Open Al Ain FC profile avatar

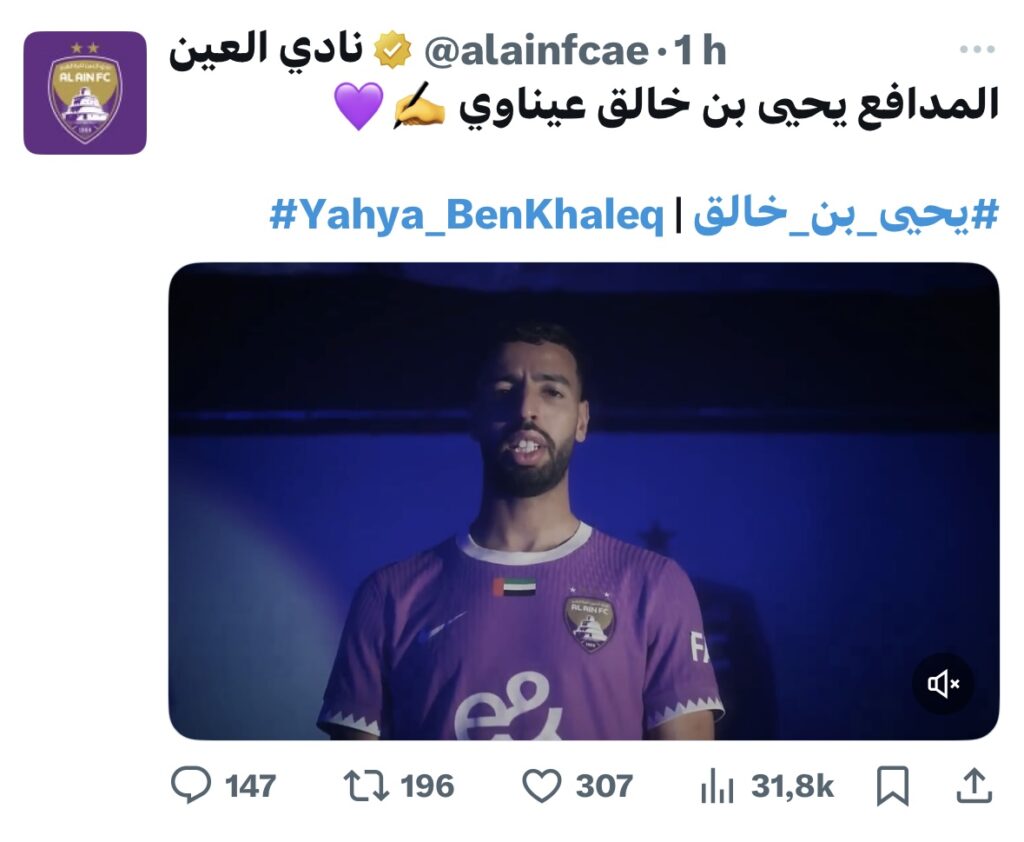85,93
